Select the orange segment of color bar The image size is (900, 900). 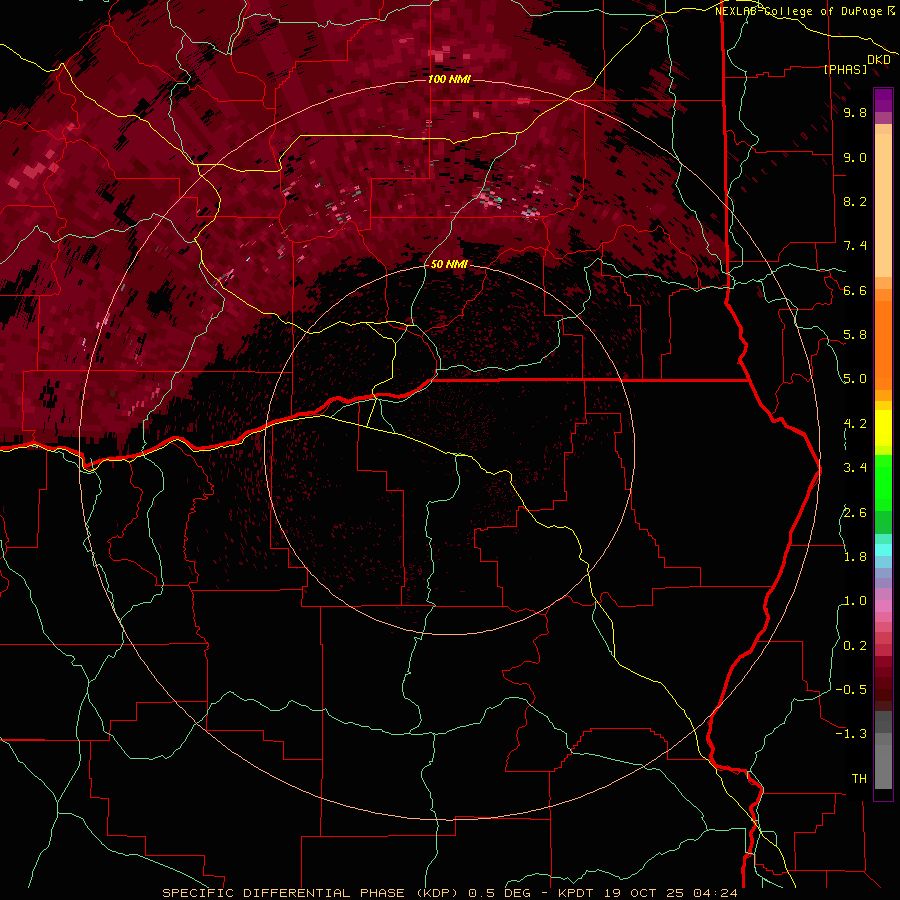(883, 344)
